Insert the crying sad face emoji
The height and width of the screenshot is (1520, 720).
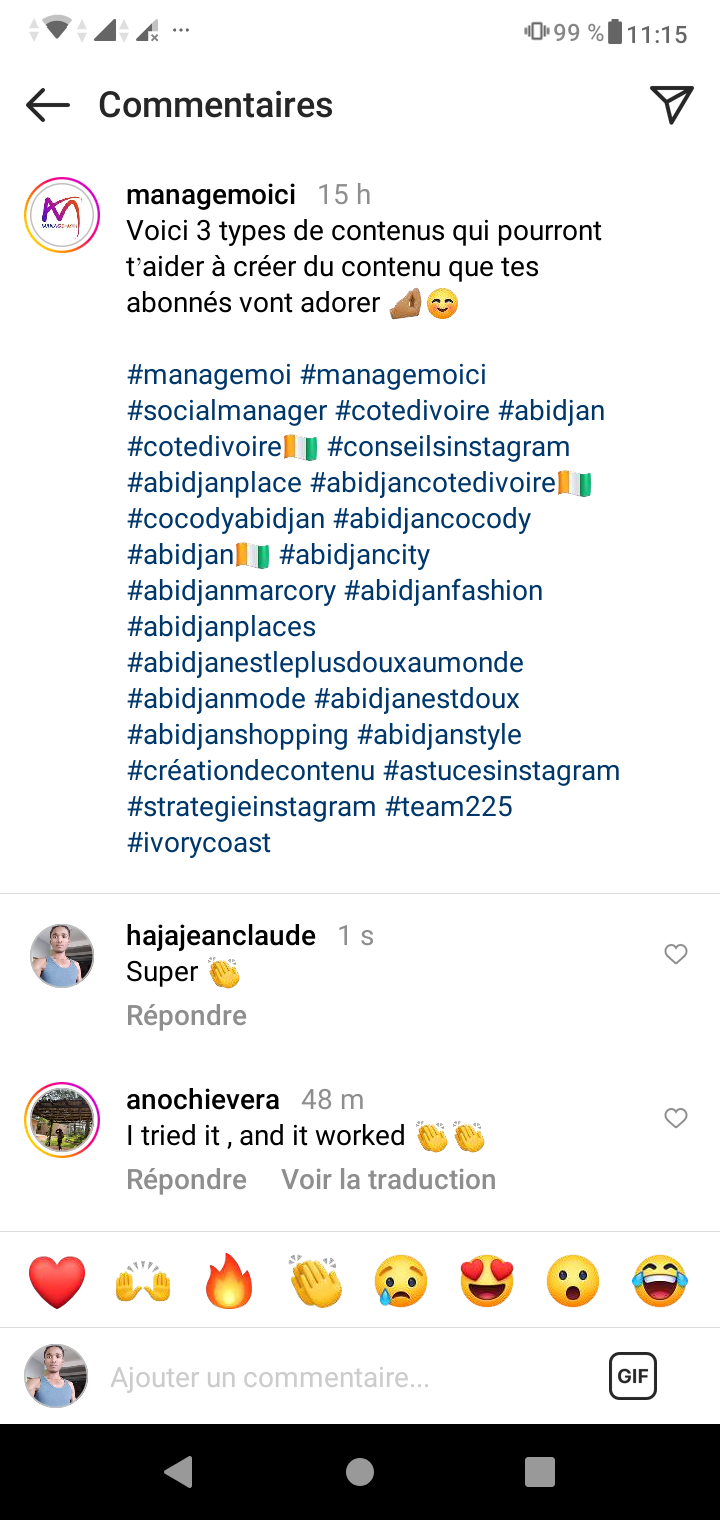point(401,1281)
